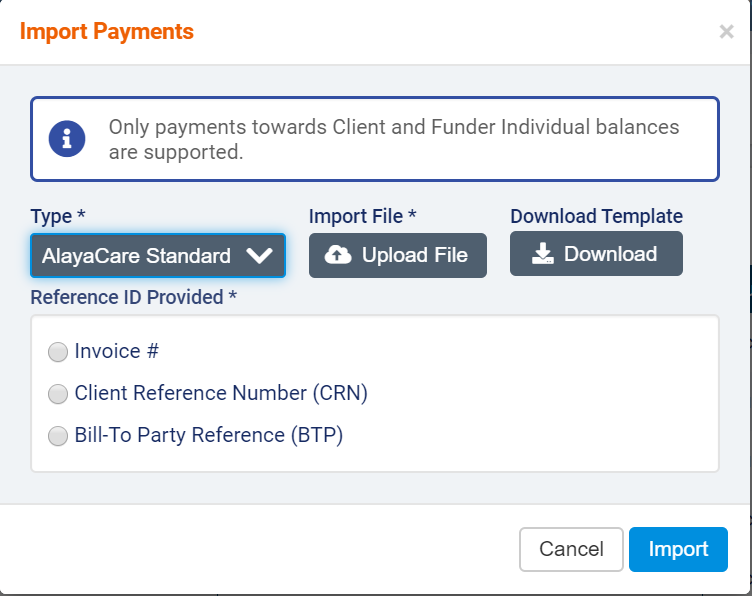Click the chevron on the Type dropdown
The height and width of the screenshot is (596, 752).
point(259,256)
